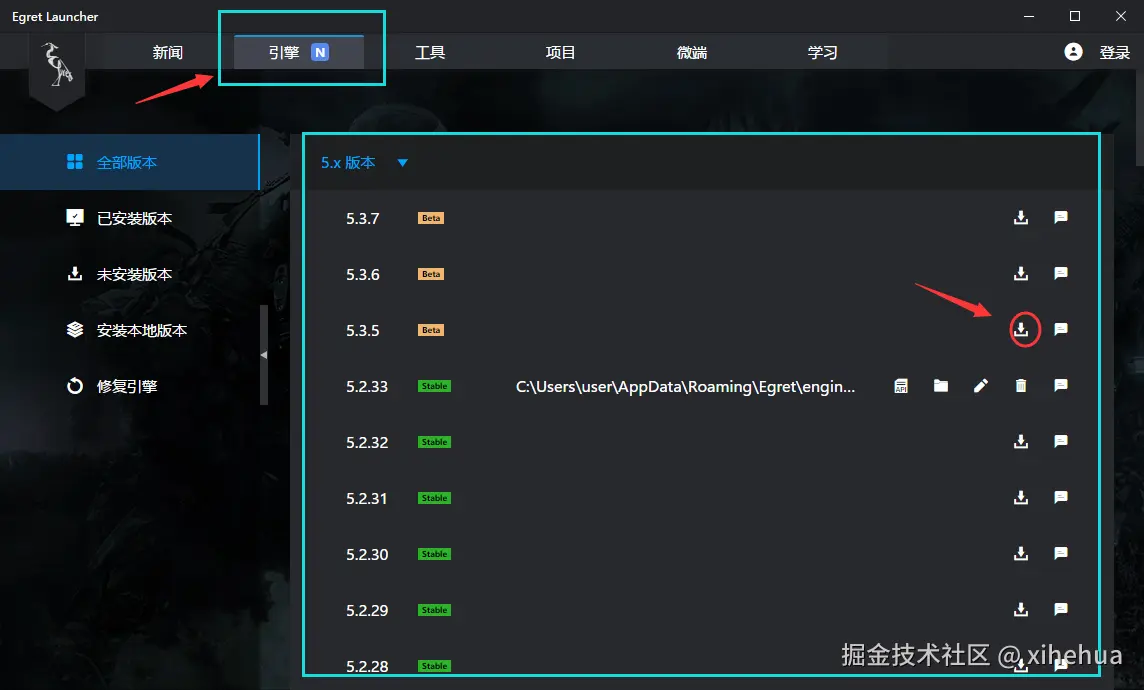The image size is (1144, 690).
Task: Edit install path of version 5.2.33
Action: point(981,386)
